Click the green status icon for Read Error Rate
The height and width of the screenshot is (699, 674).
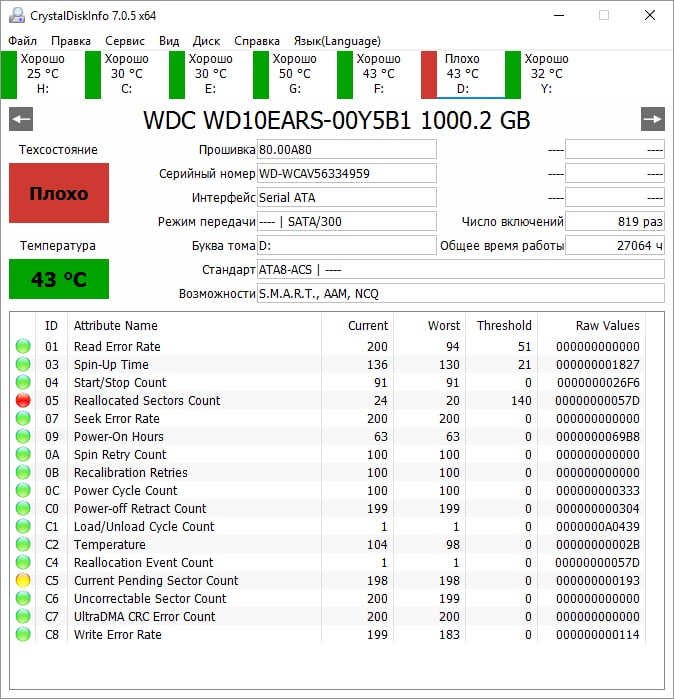[23, 346]
